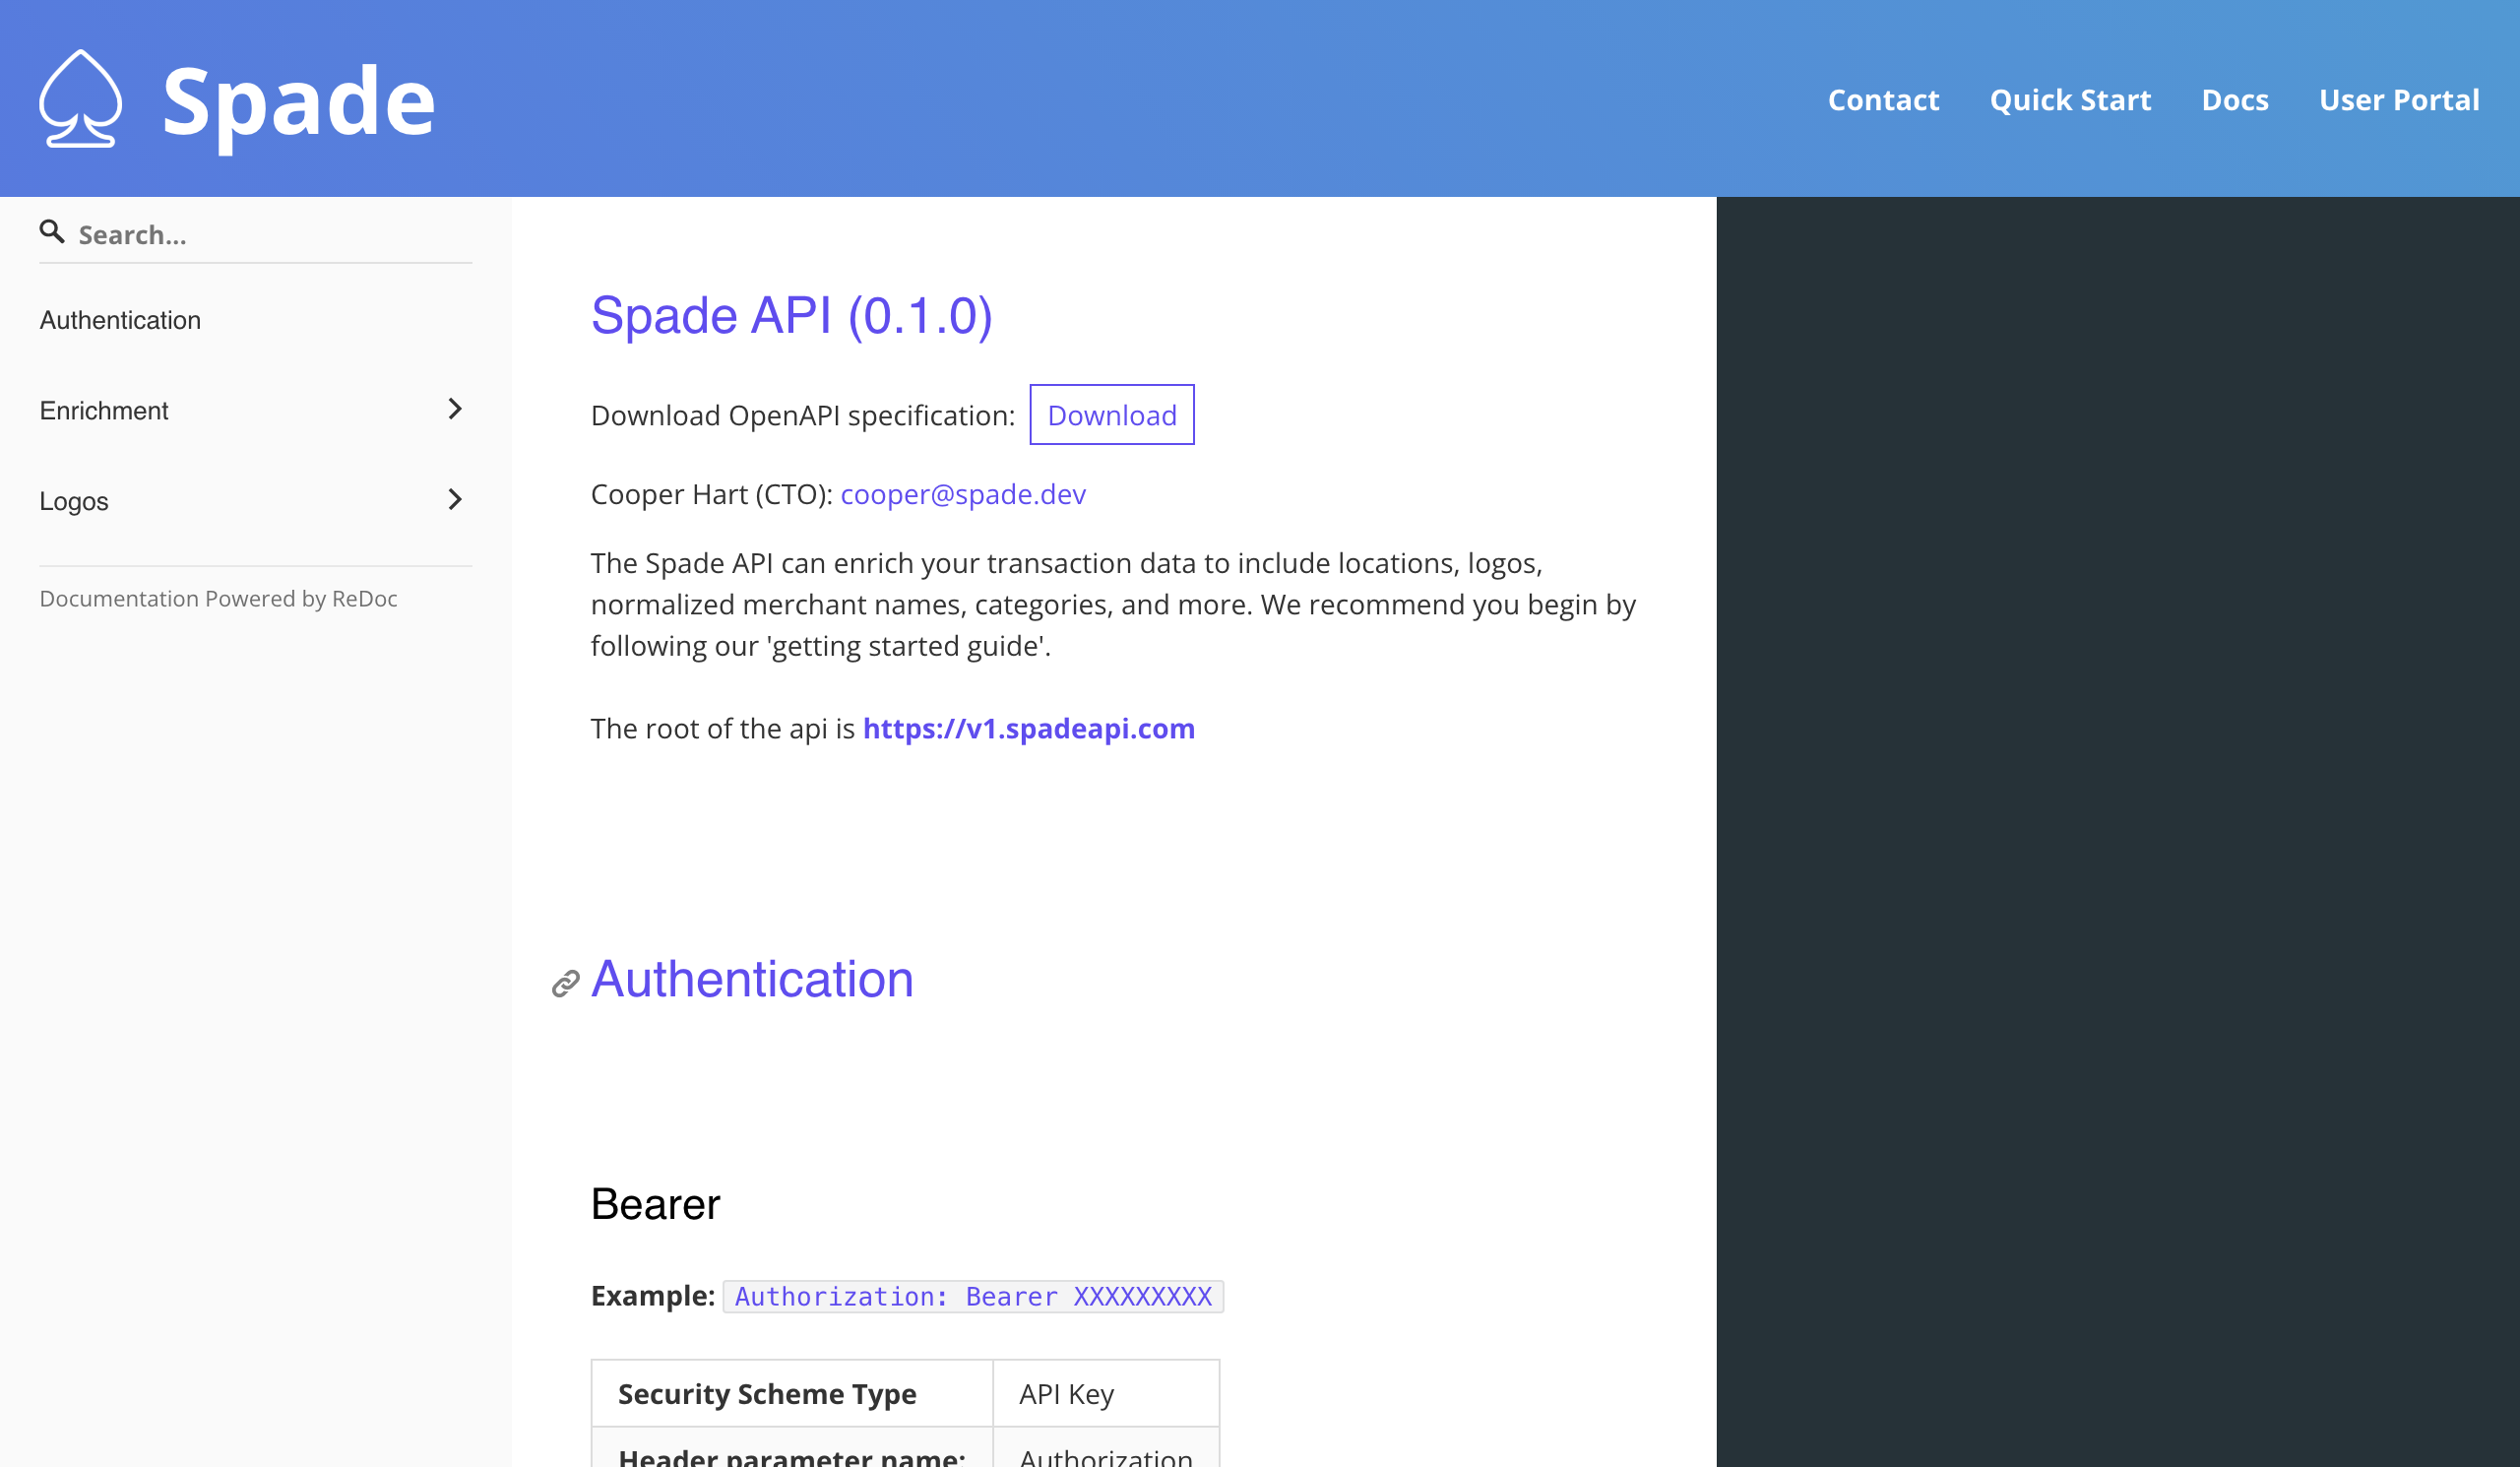
Task: Expand the Enrichment section chevron
Action: 455,409
